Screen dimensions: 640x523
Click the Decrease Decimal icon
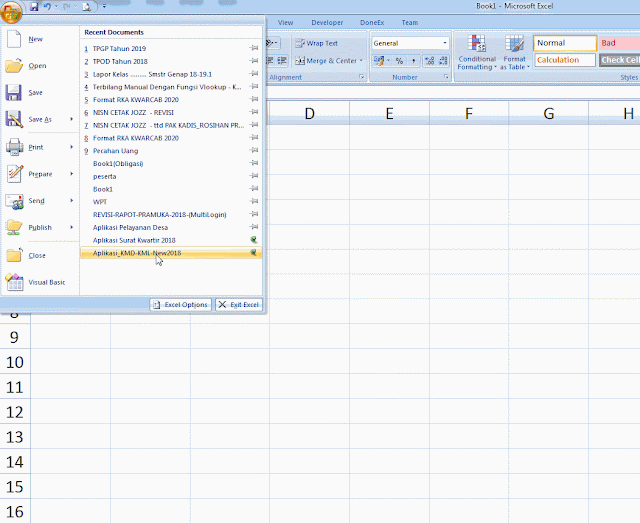pos(443,61)
